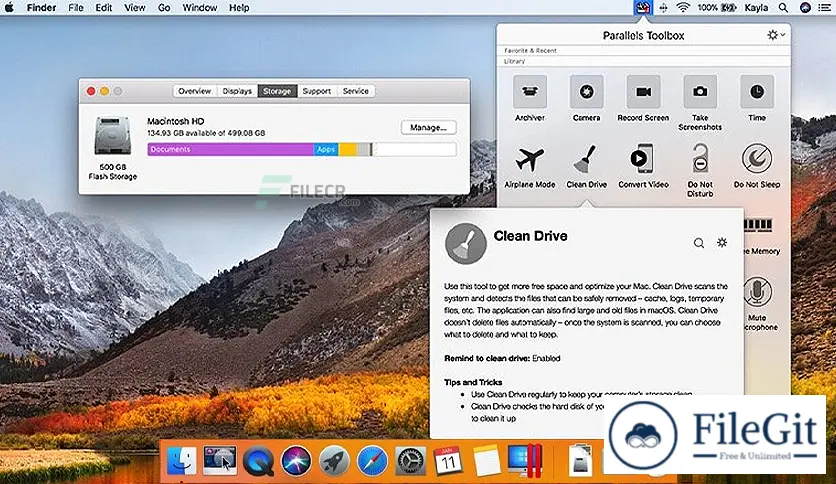Screen dimensions: 836x484
Task: Open System Preferences from the Dock
Action: [x=411, y=461]
